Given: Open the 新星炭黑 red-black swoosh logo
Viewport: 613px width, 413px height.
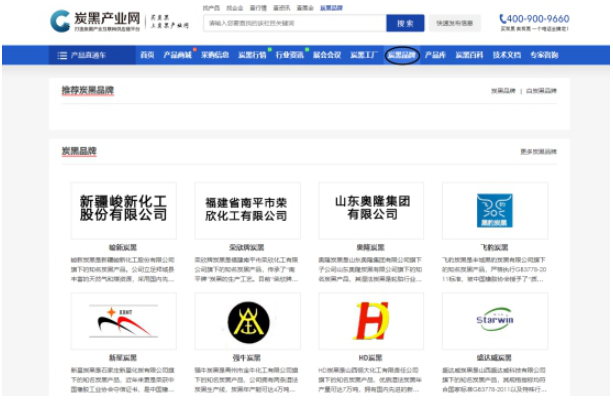Looking at the screenshot, I should pyautogui.click(x=124, y=321).
